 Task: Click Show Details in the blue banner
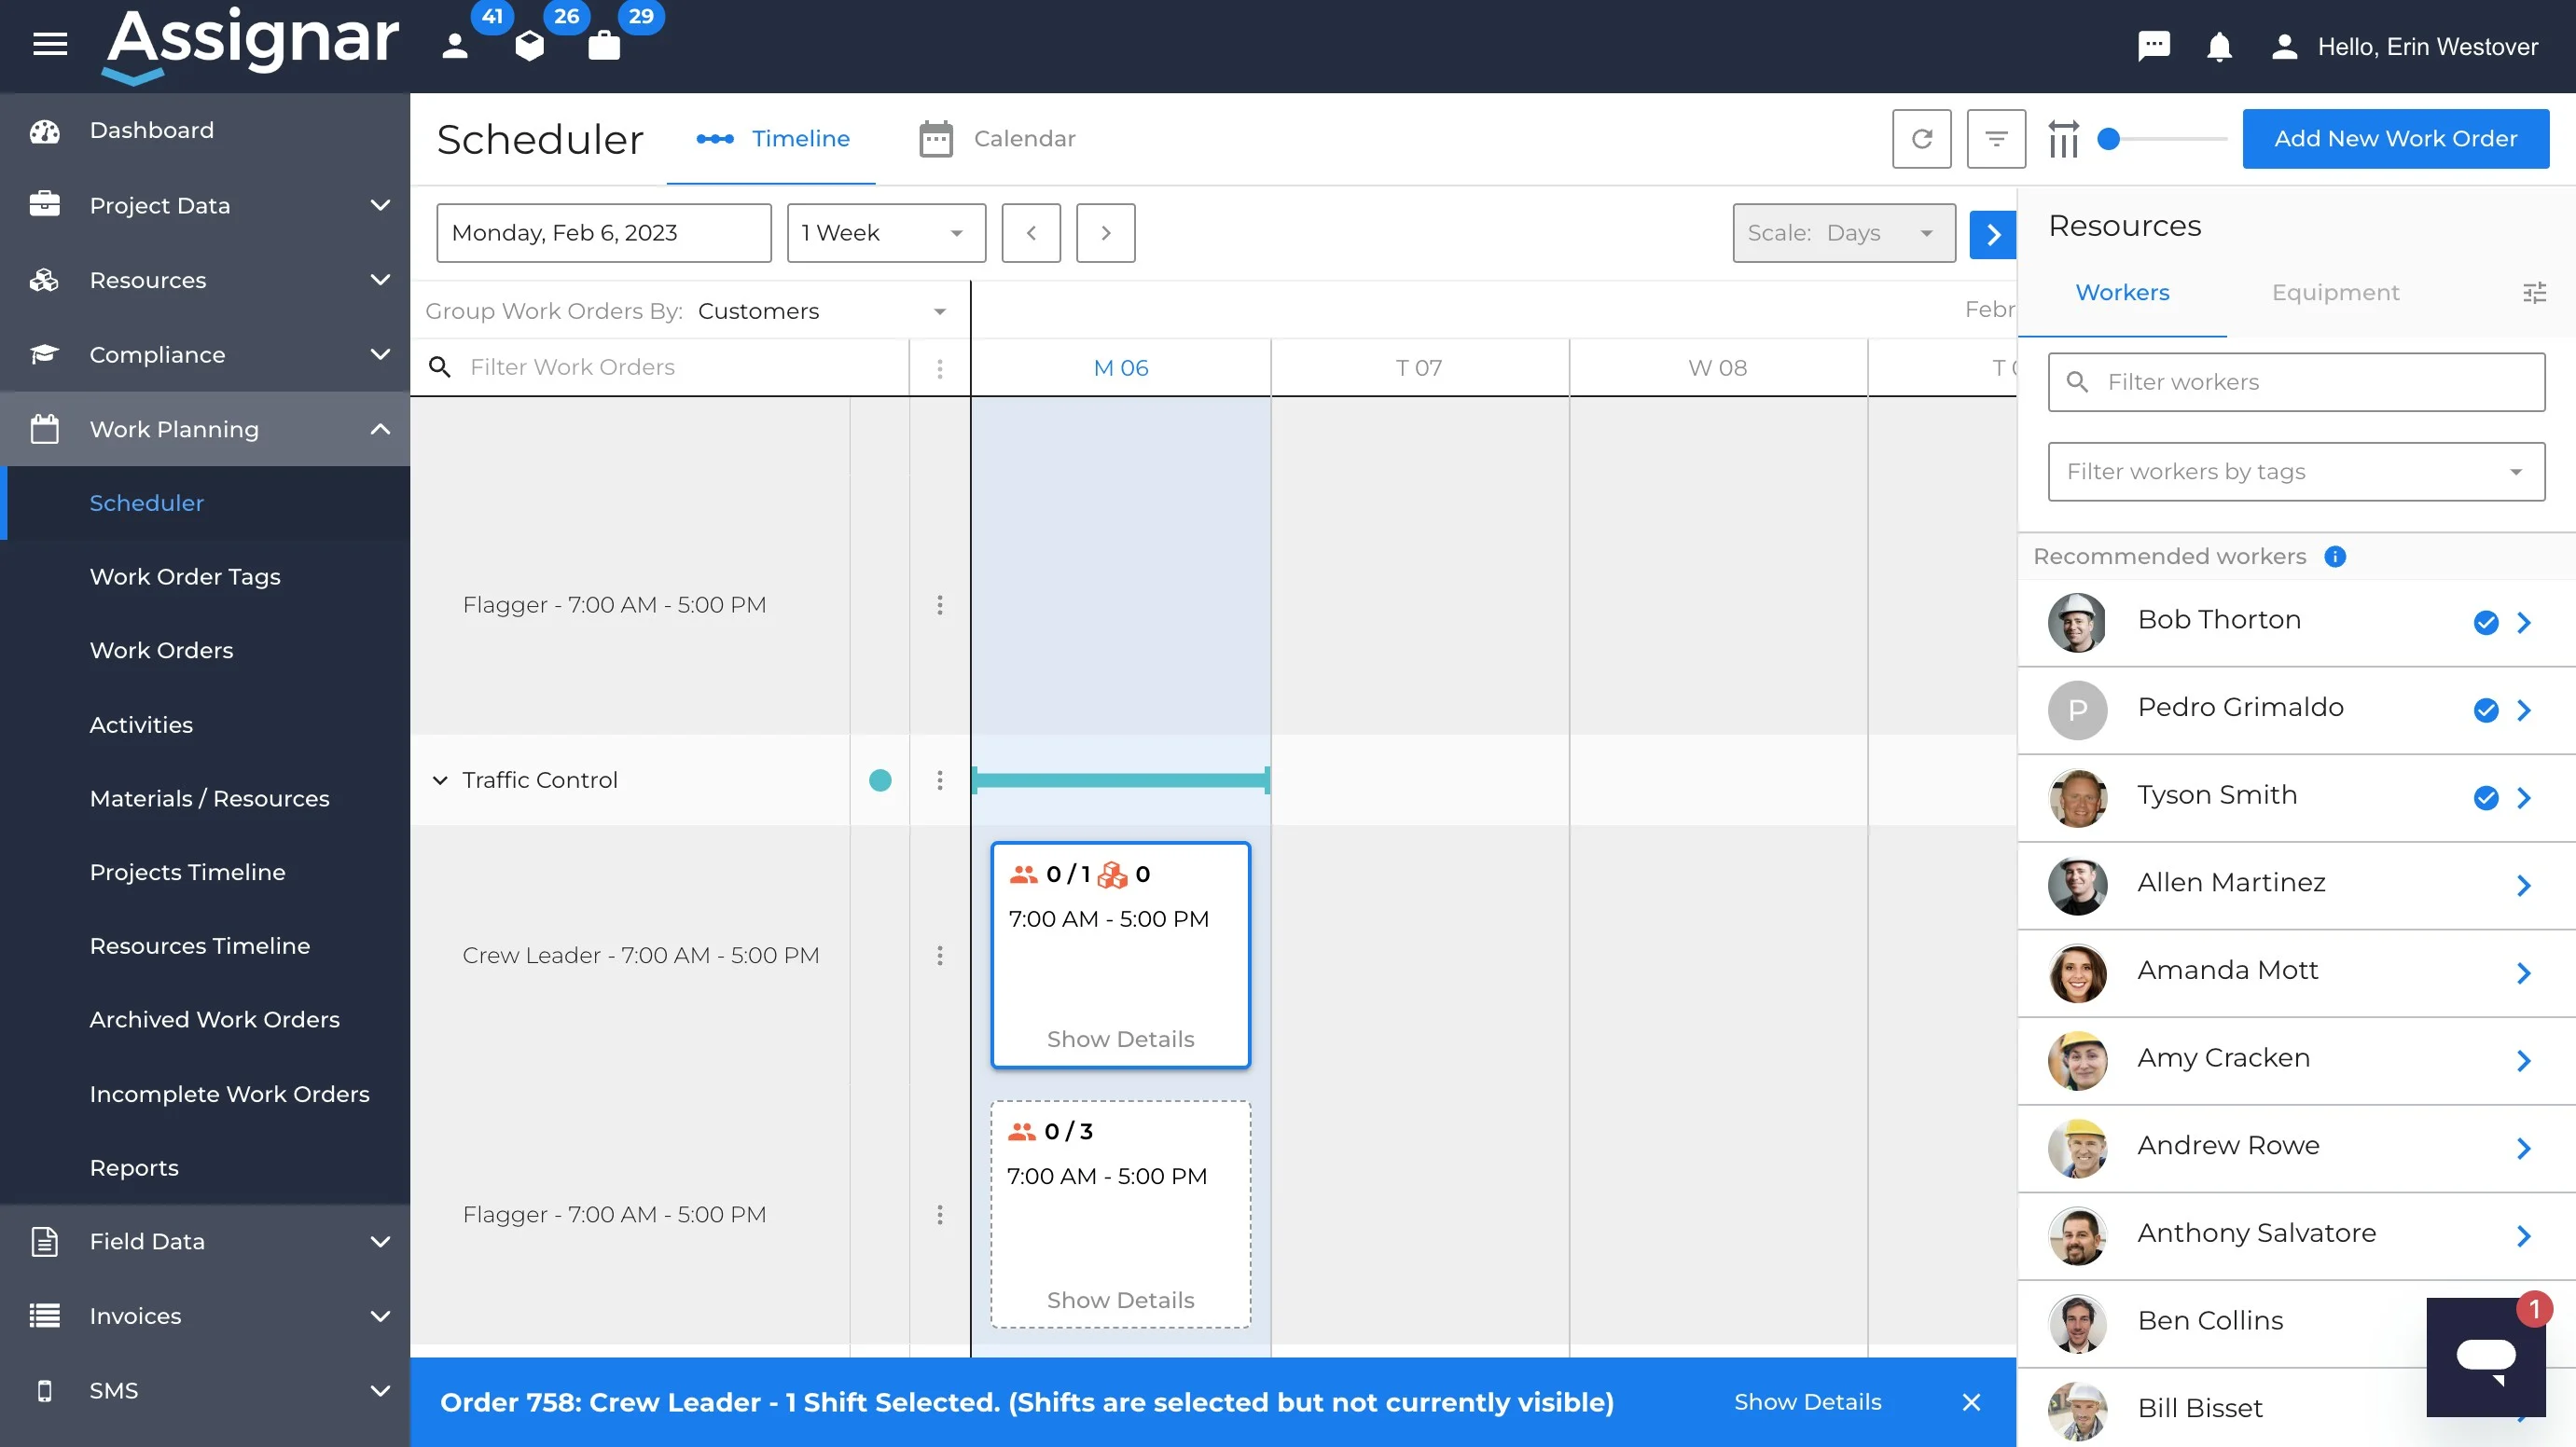1807,1402
